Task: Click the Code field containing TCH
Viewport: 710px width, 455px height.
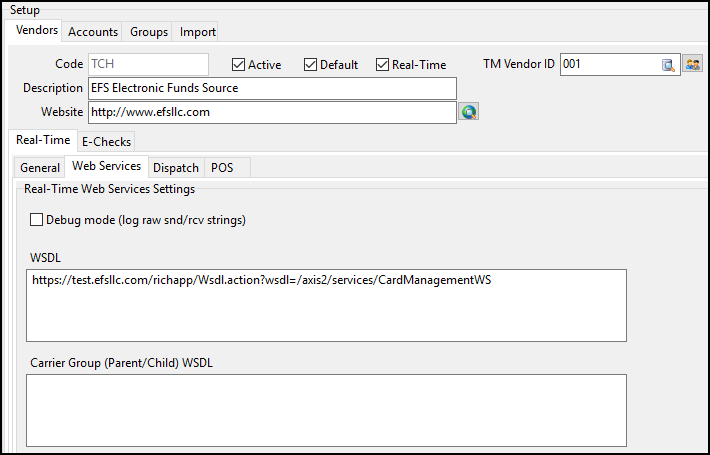Action: point(149,64)
